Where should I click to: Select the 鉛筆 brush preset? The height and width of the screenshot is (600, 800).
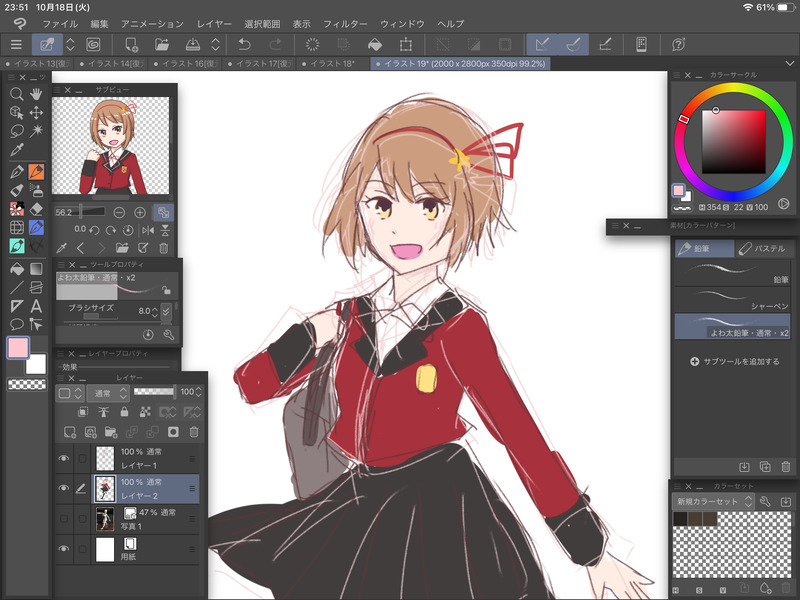732,273
